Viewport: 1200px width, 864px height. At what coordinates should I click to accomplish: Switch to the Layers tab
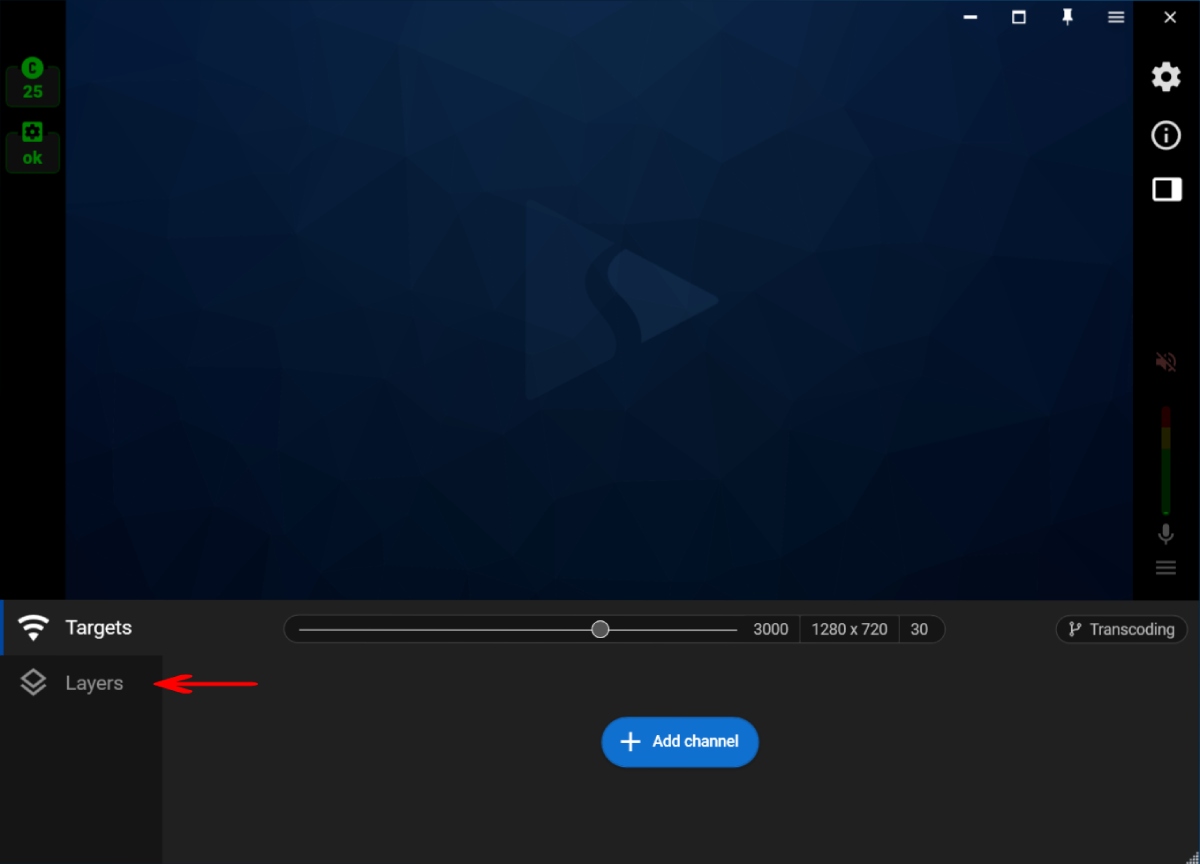pyautogui.click(x=93, y=682)
